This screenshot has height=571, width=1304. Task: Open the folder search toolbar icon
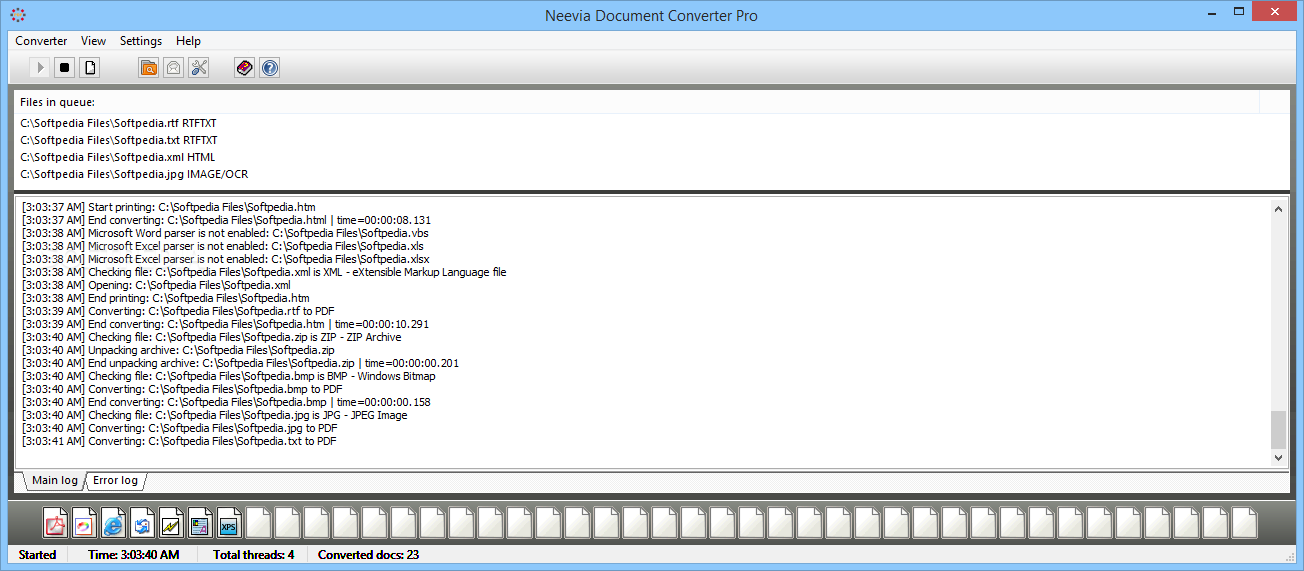tap(149, 68)
